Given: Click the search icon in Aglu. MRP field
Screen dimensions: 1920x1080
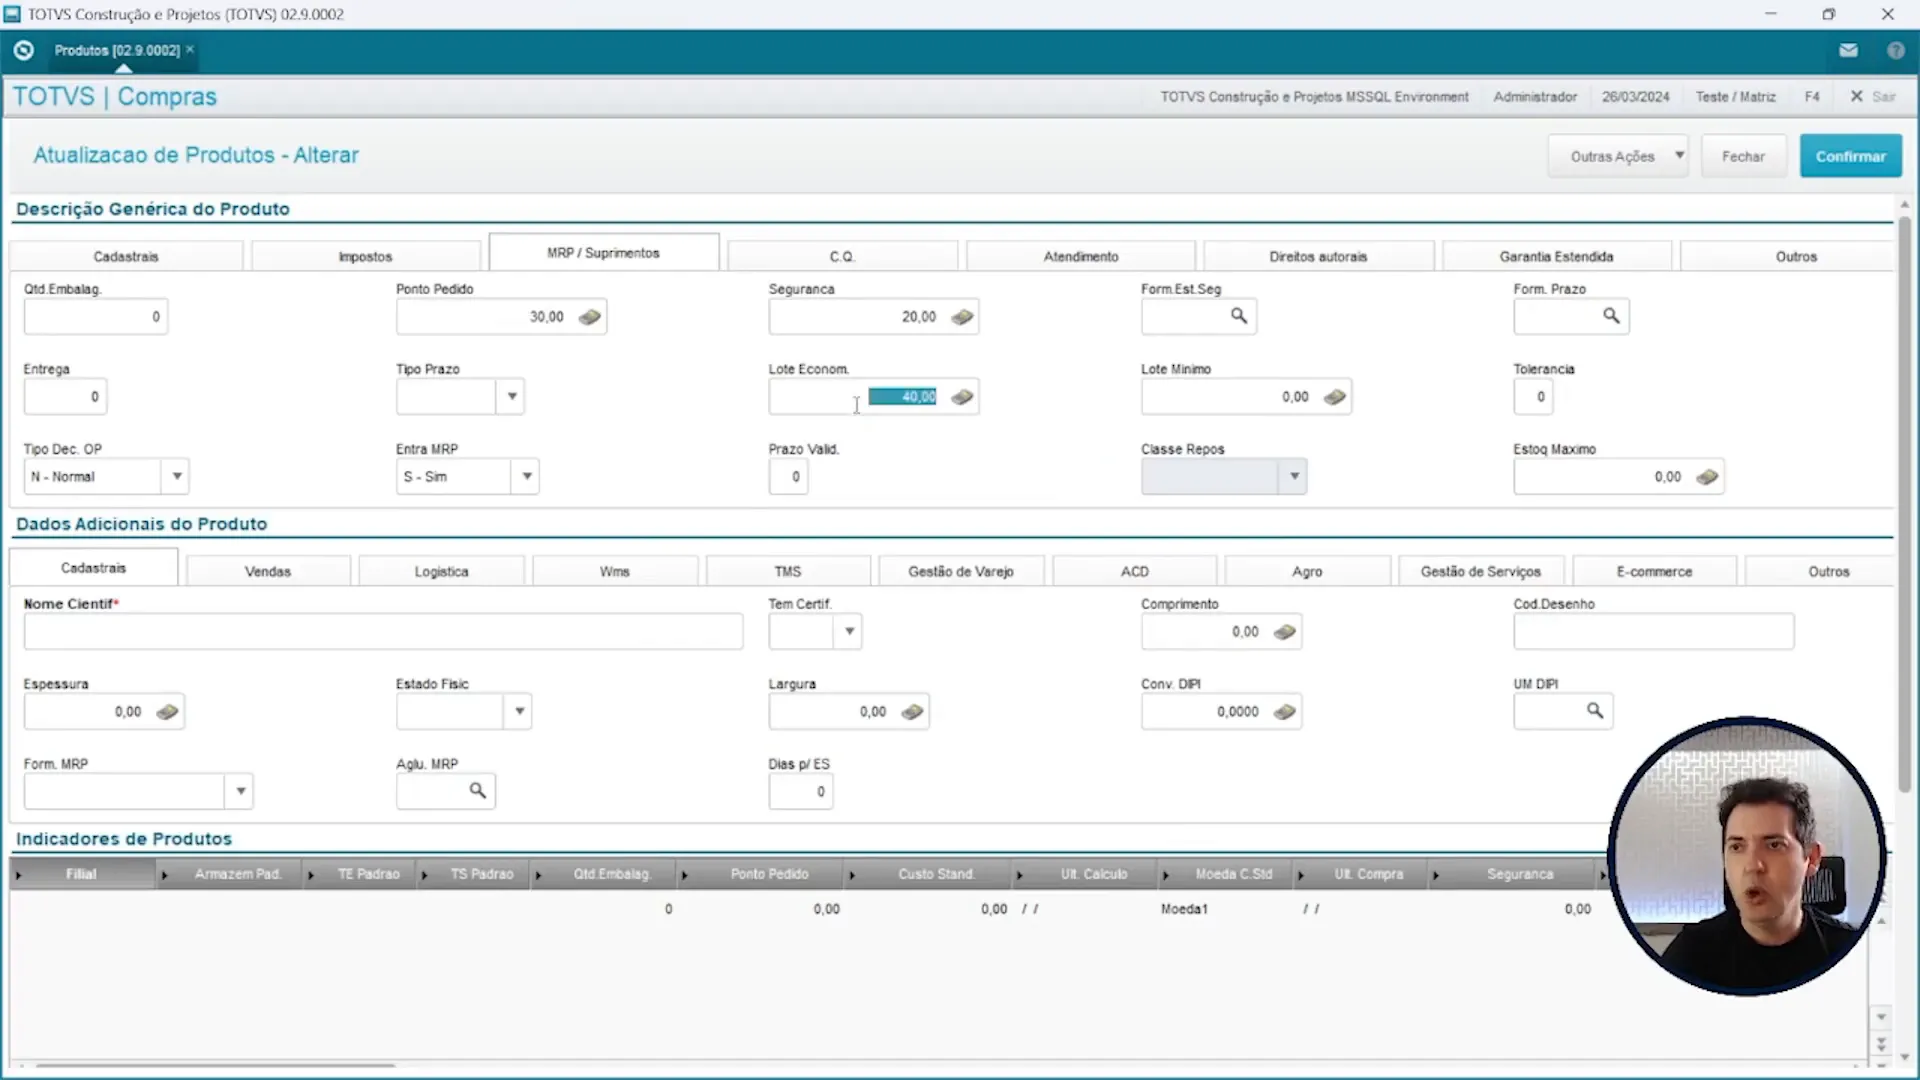Looking at the screenshot, I should pyautogui.click(x=478, y=791).
